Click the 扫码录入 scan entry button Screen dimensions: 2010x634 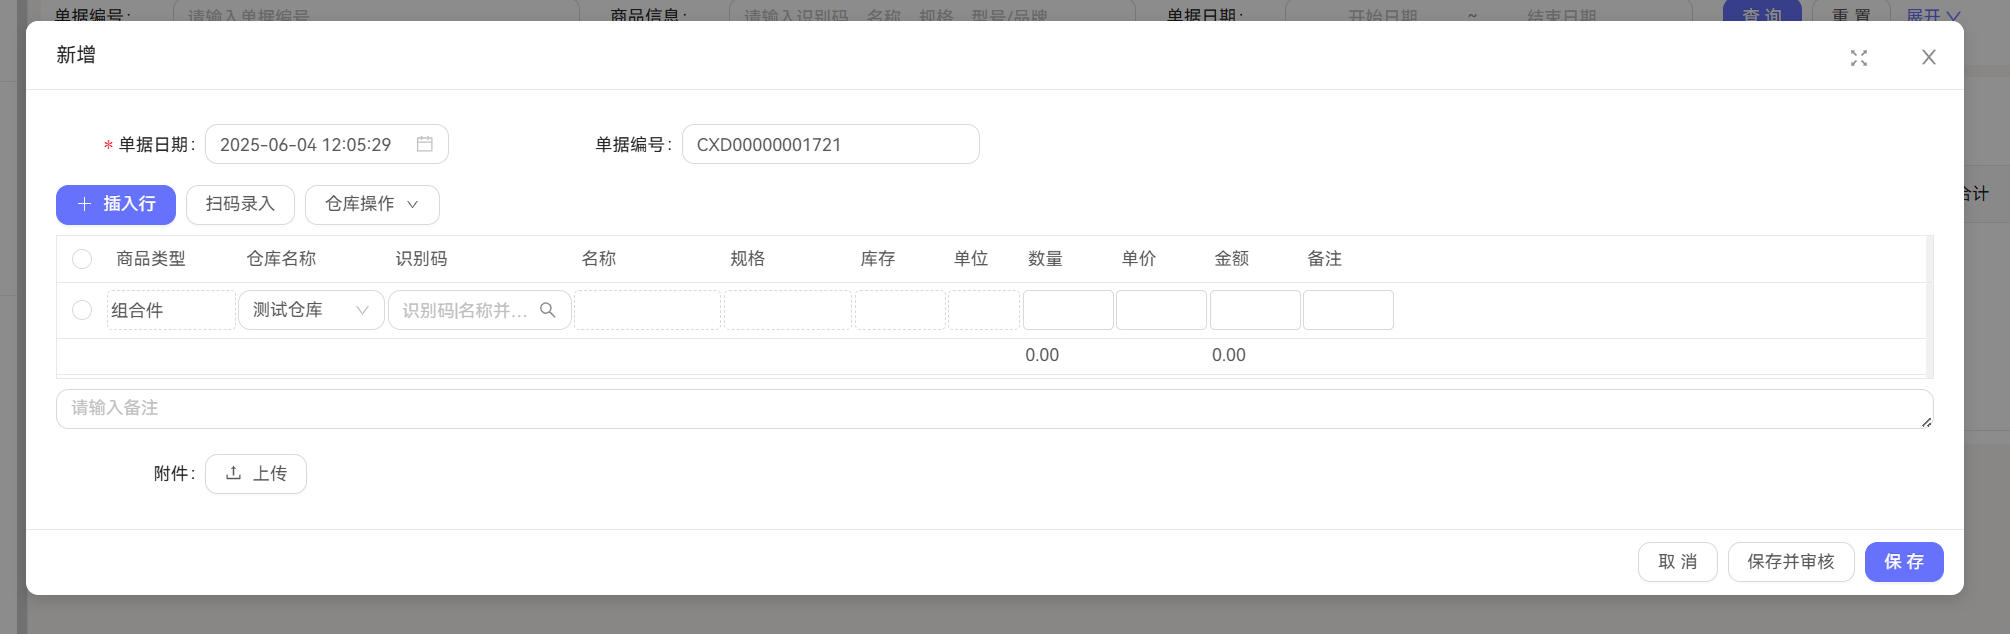tap(240, 204)
